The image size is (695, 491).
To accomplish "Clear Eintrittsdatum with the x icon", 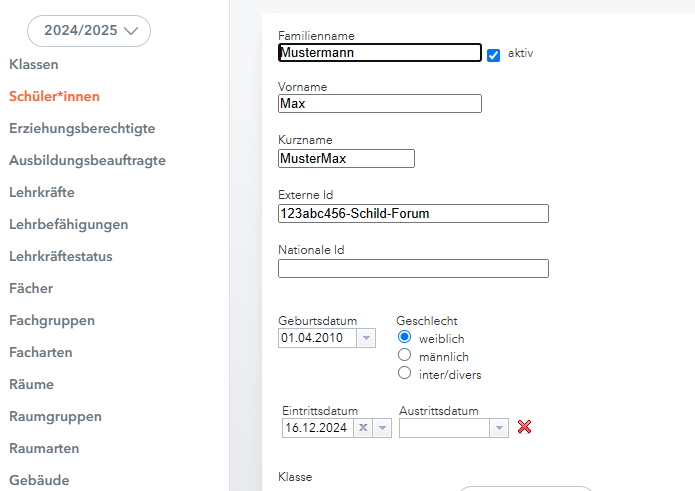I will pyautogui.click(x=363, y=428).
